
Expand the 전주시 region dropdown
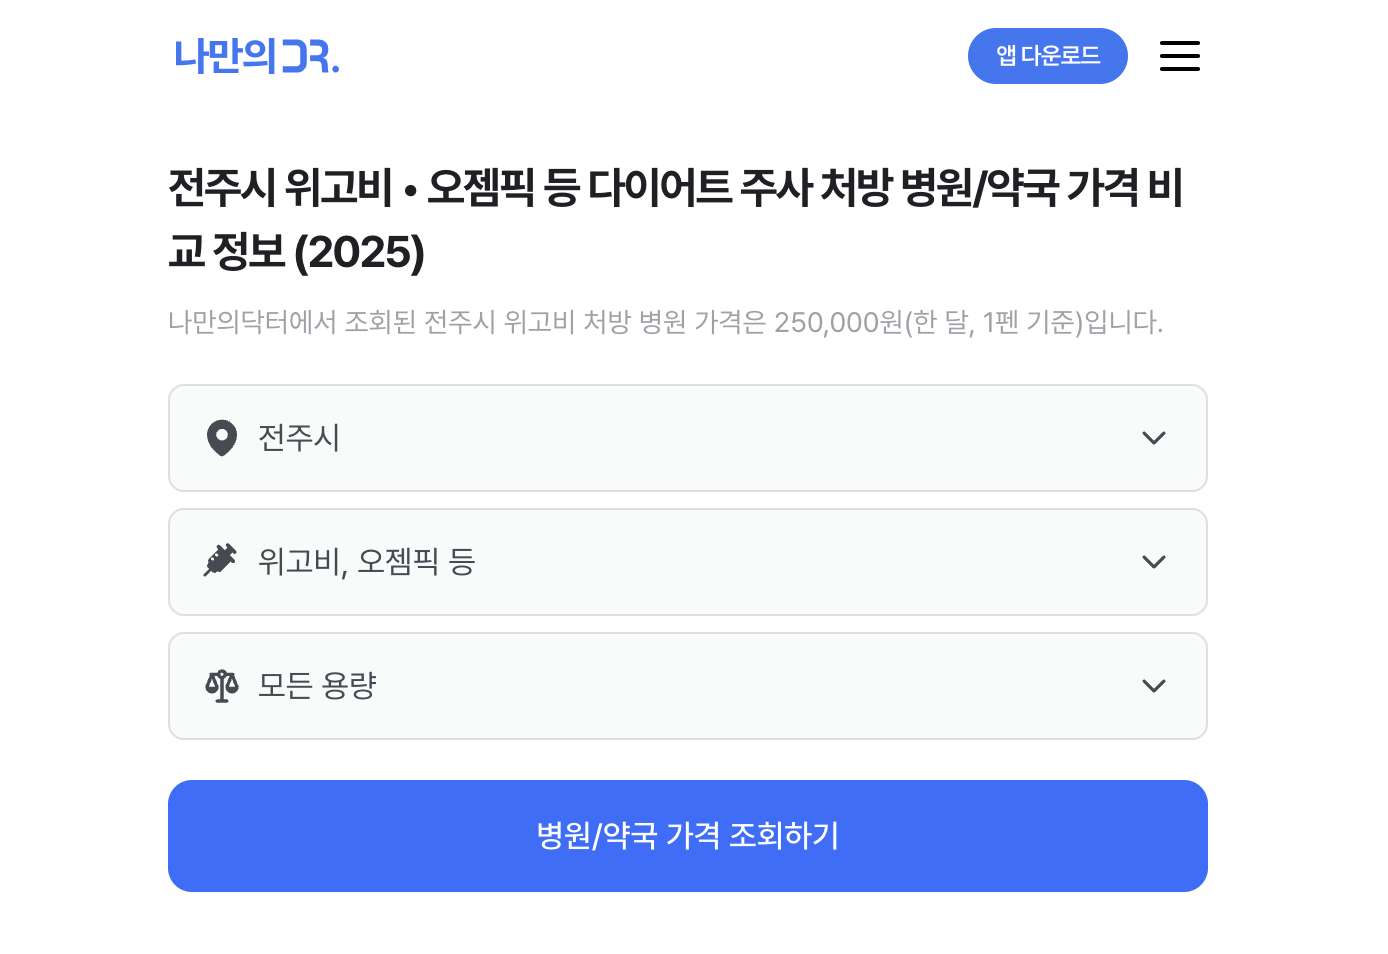click(688, 438)
